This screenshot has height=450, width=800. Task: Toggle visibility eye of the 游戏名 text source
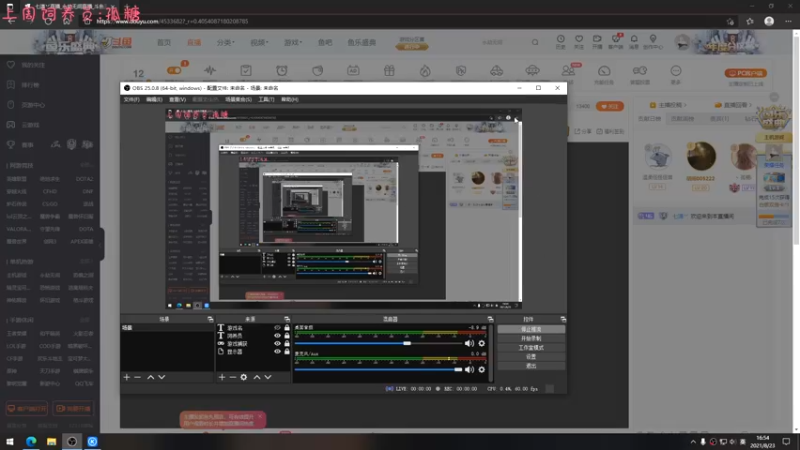point(277,328)
